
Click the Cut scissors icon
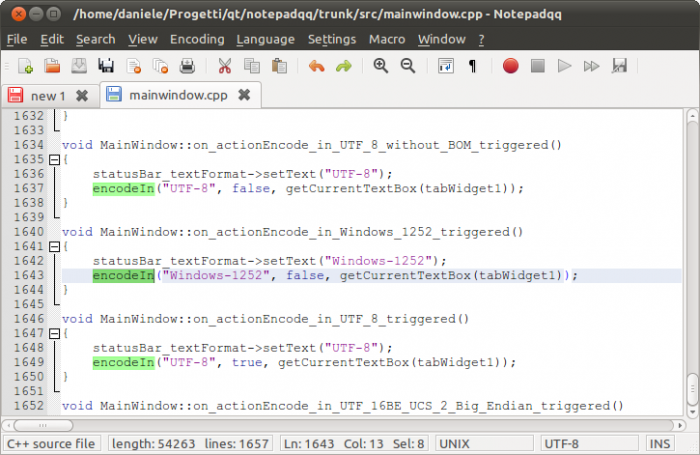(224, 66)
